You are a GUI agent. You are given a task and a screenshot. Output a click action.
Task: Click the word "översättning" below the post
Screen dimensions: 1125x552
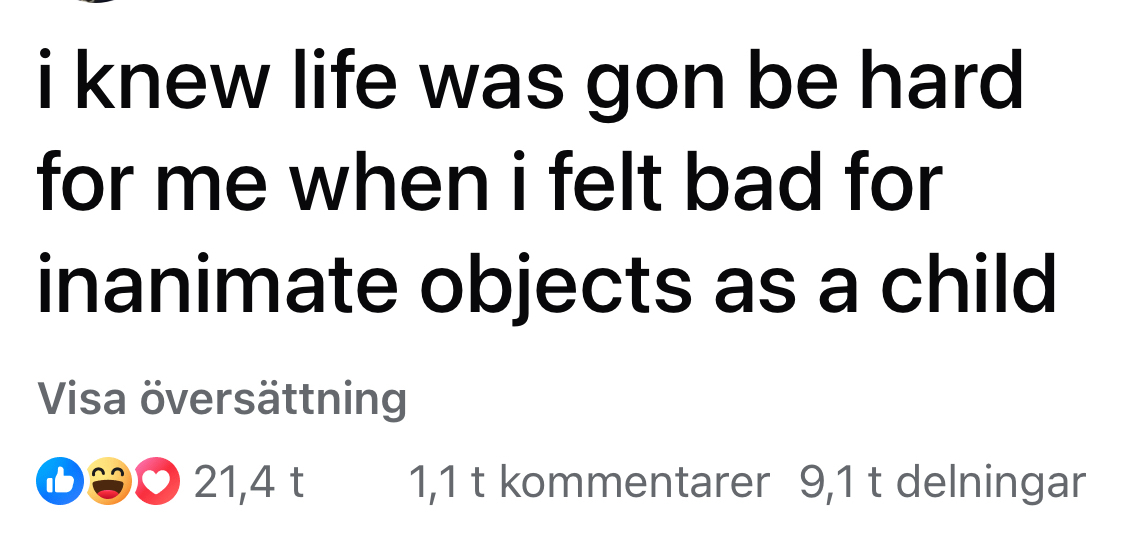click(x=273, y=398)
